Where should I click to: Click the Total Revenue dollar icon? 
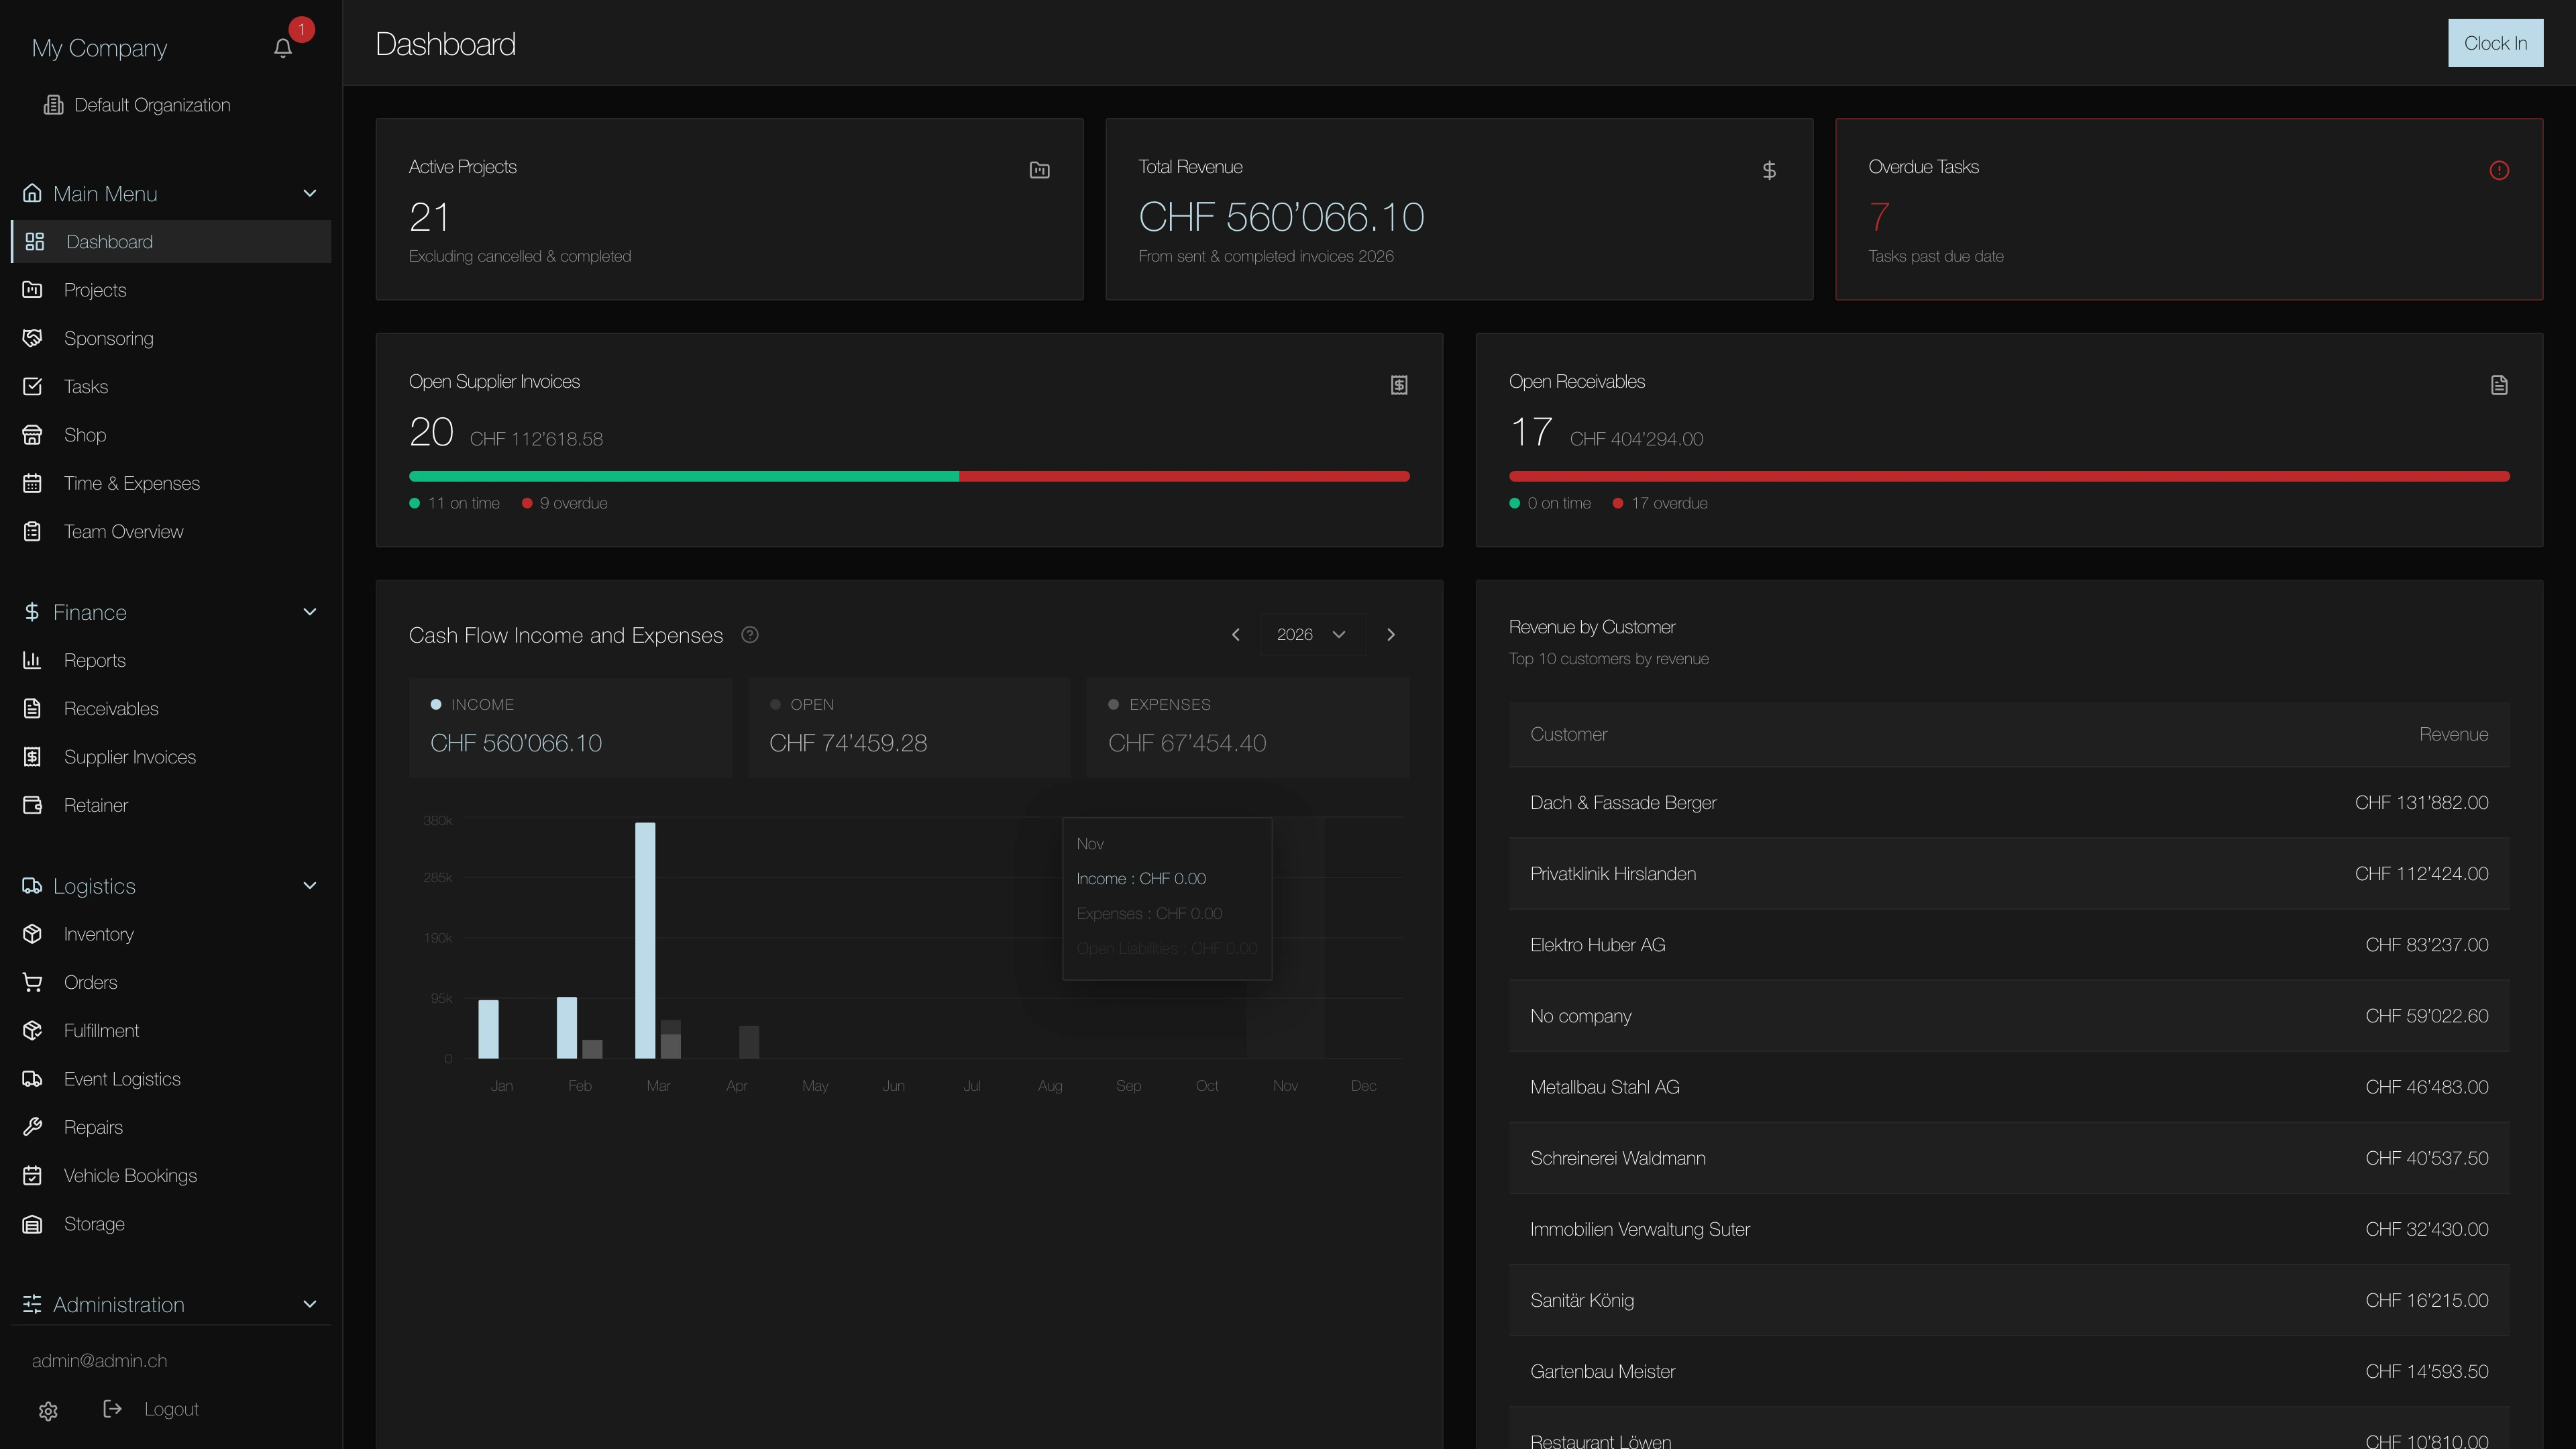[1769, 170]
